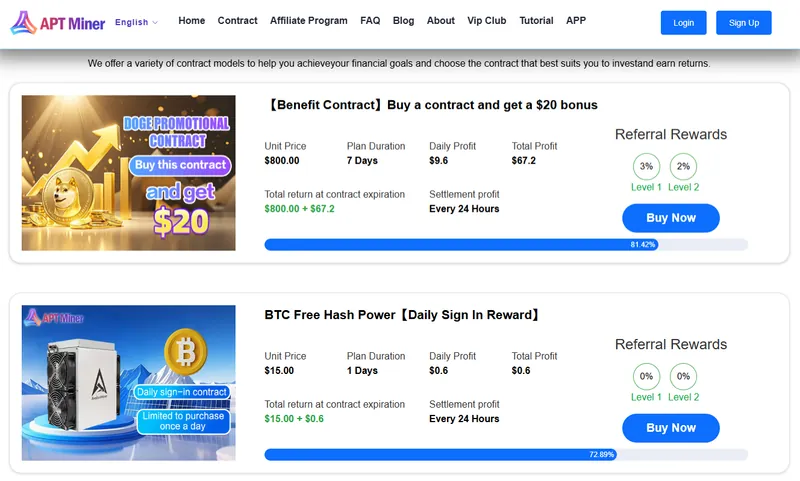The height and width of the screenshot is (481, 800).
Task: Click the 81.42% progress bar
Action: (506, 244)
